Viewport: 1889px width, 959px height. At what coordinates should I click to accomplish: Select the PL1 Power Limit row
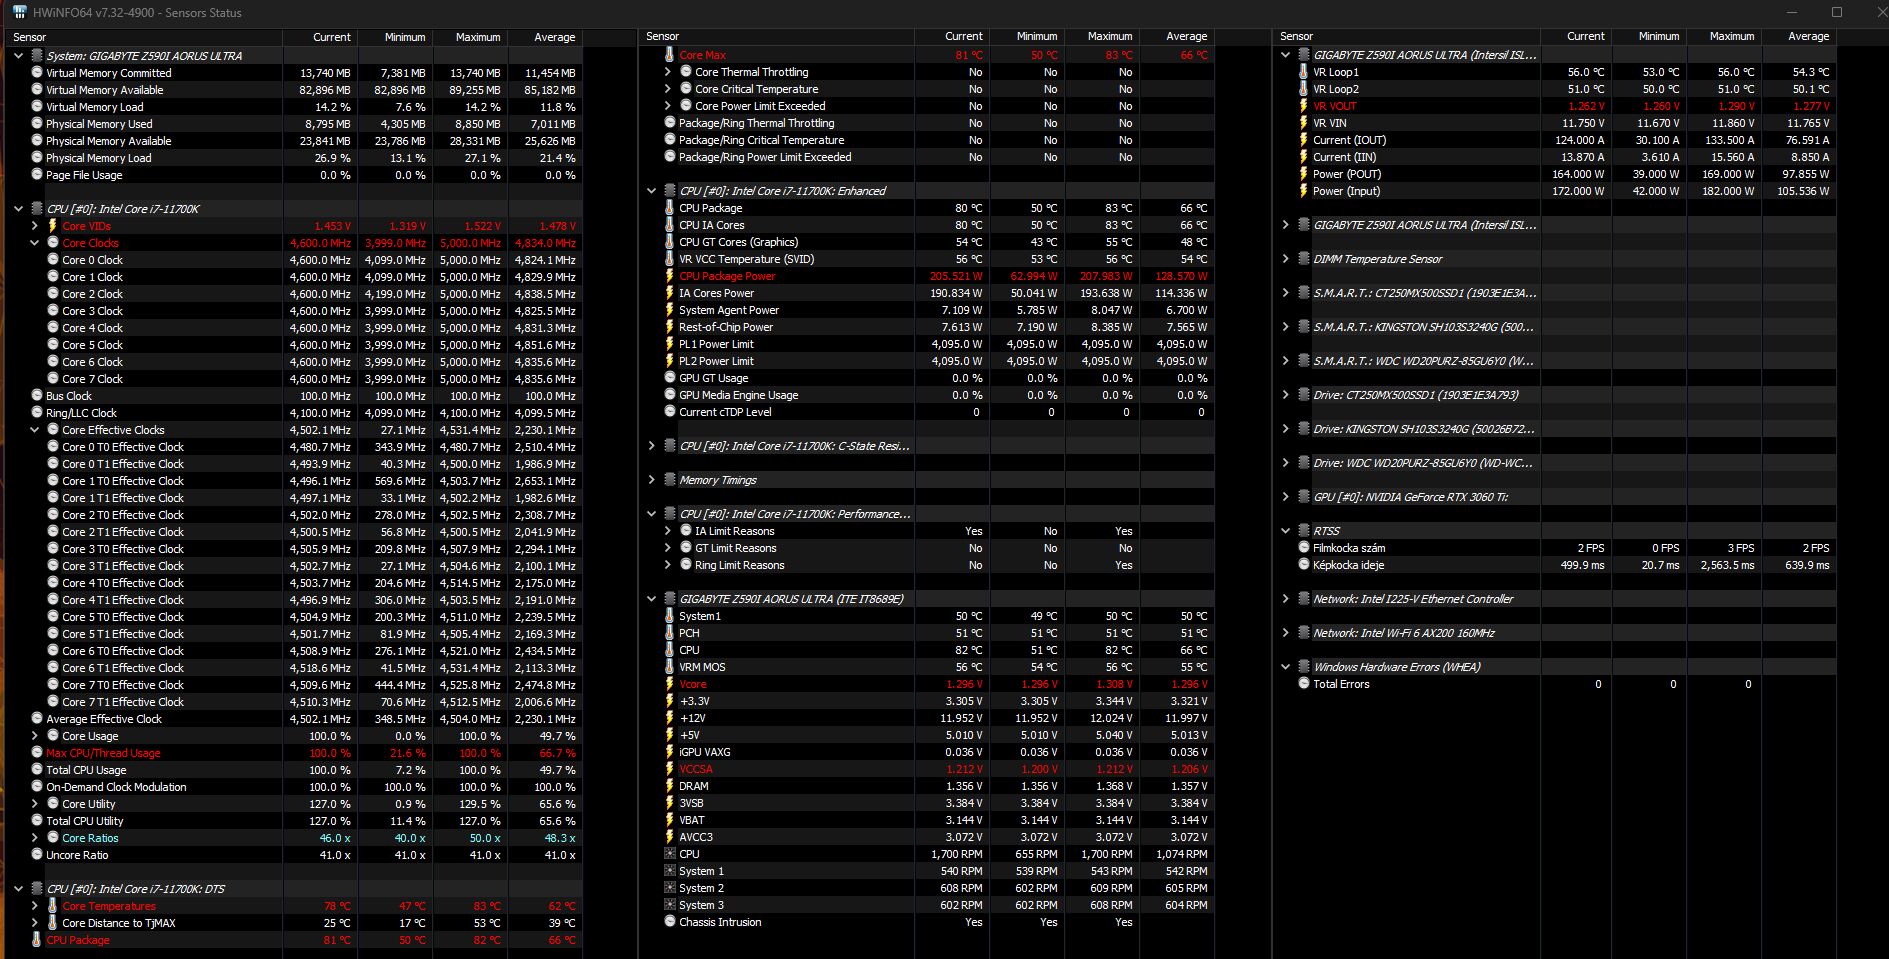(x=927, y=344)
